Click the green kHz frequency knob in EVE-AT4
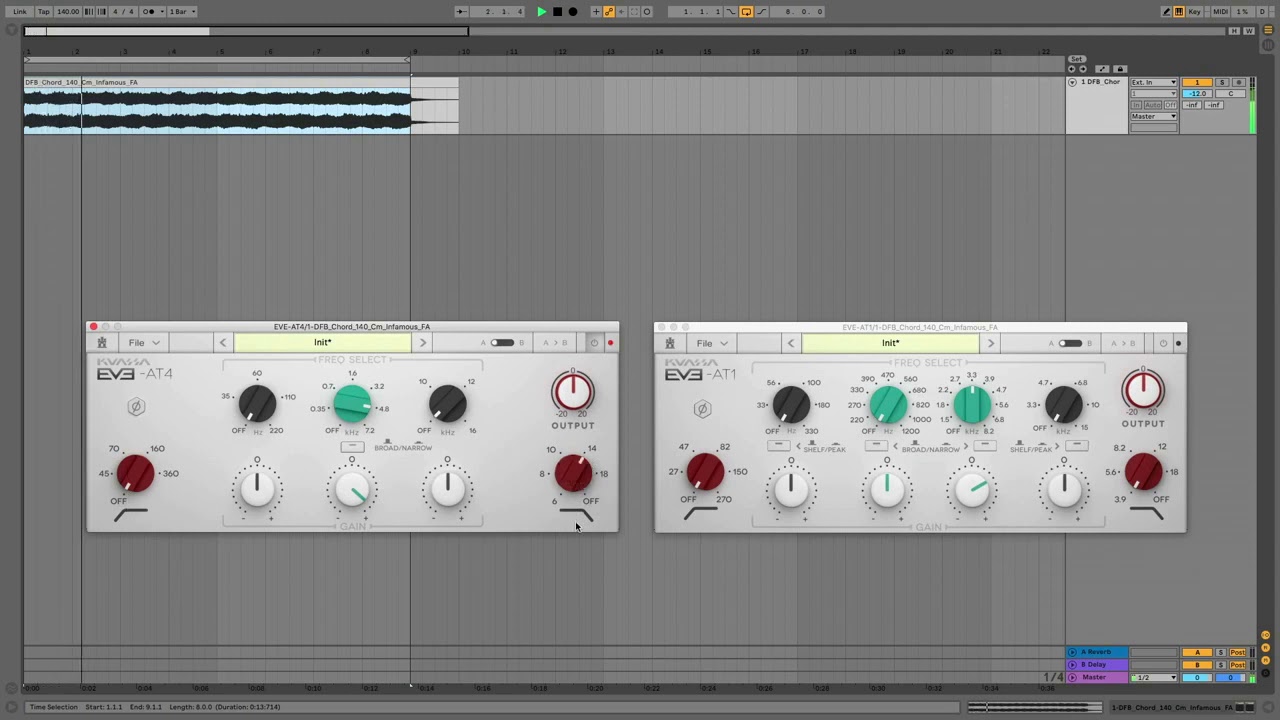Screen dimensions: 1280x720 coord(352,404)
